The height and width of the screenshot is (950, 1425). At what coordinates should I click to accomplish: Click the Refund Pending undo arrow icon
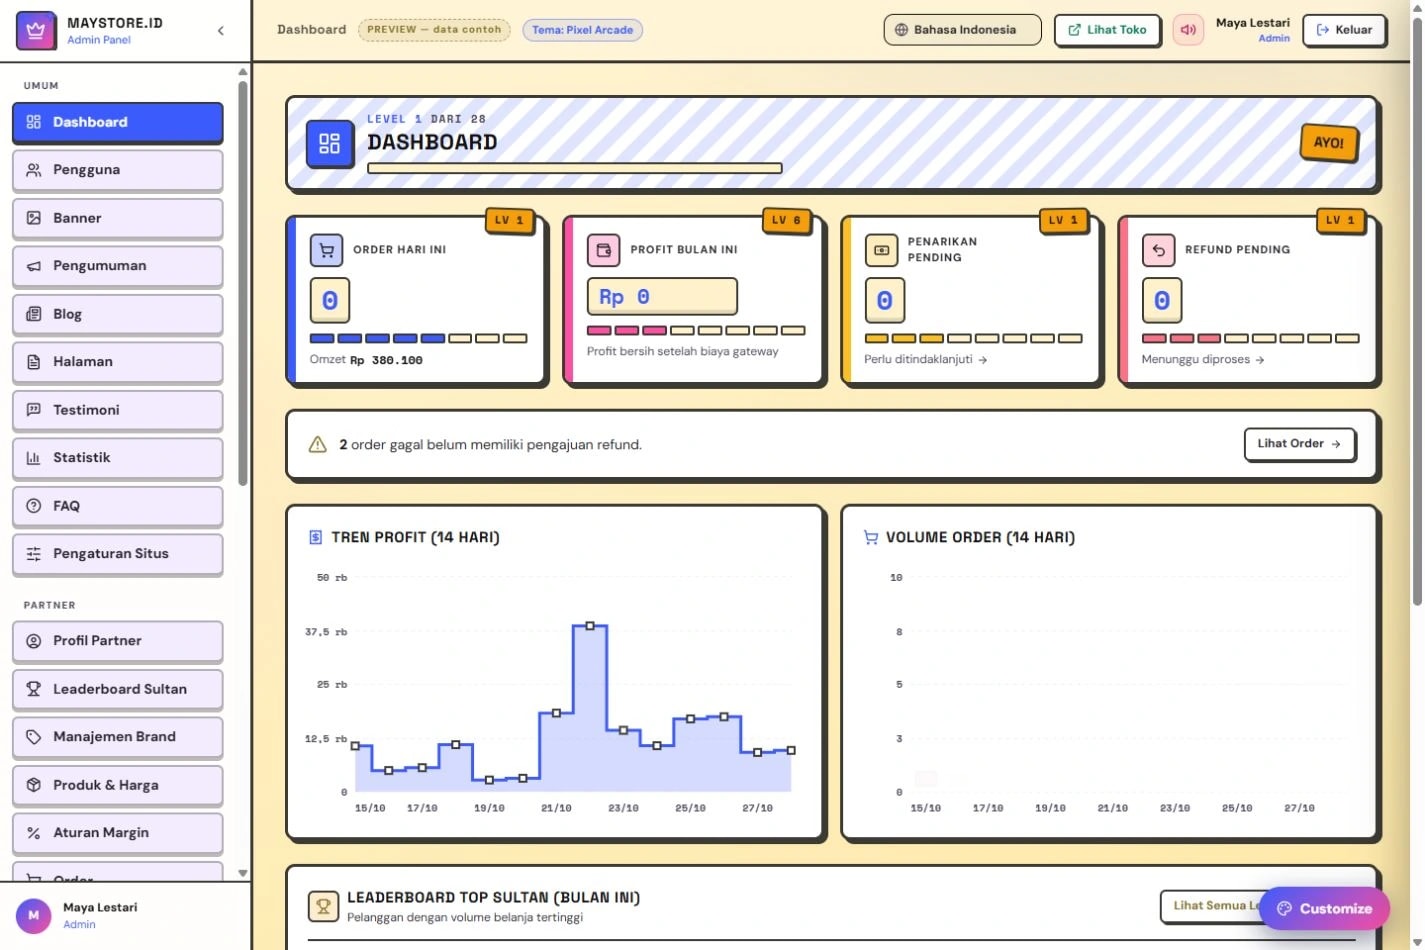coord(1159,250)
